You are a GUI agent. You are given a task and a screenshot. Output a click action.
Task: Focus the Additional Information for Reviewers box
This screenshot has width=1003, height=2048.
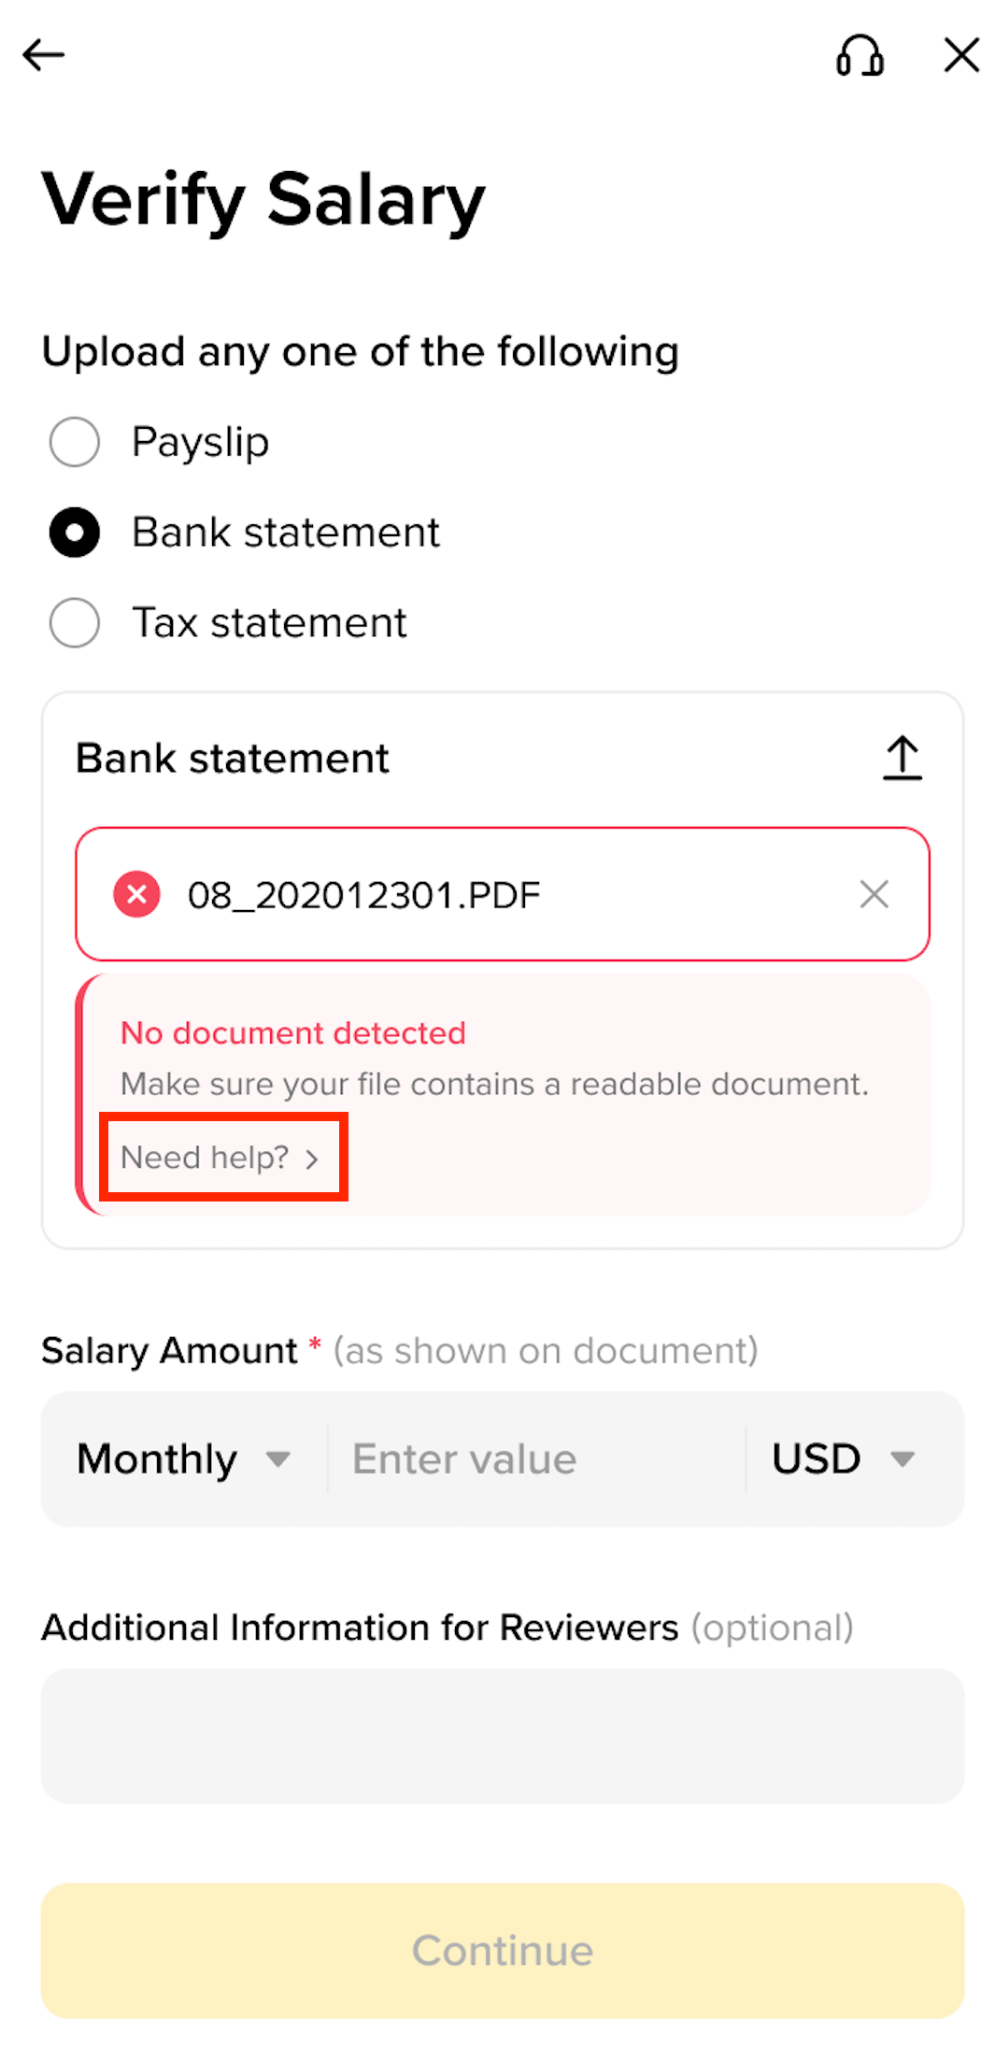point(503,1736)
